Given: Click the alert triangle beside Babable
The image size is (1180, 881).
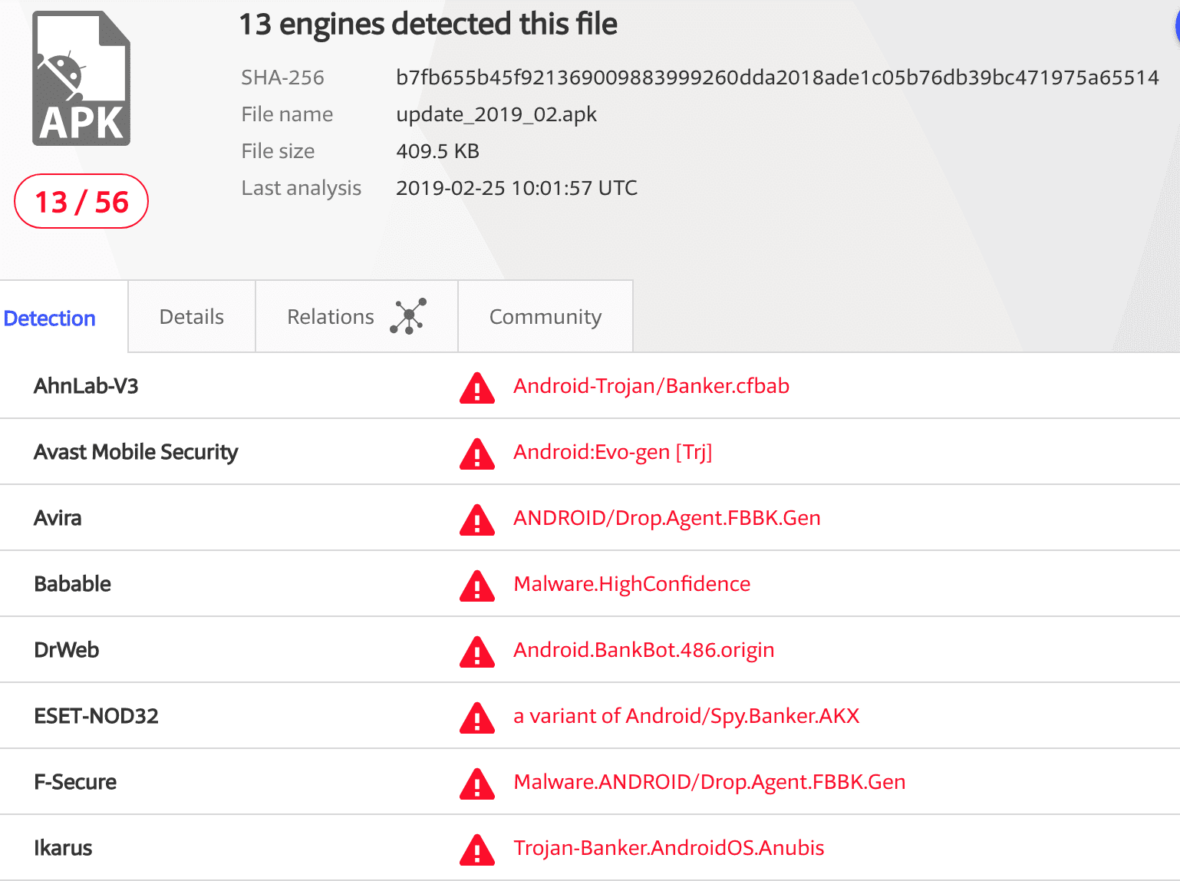Looking at the screenshot, I should click(x=477, y=586).
